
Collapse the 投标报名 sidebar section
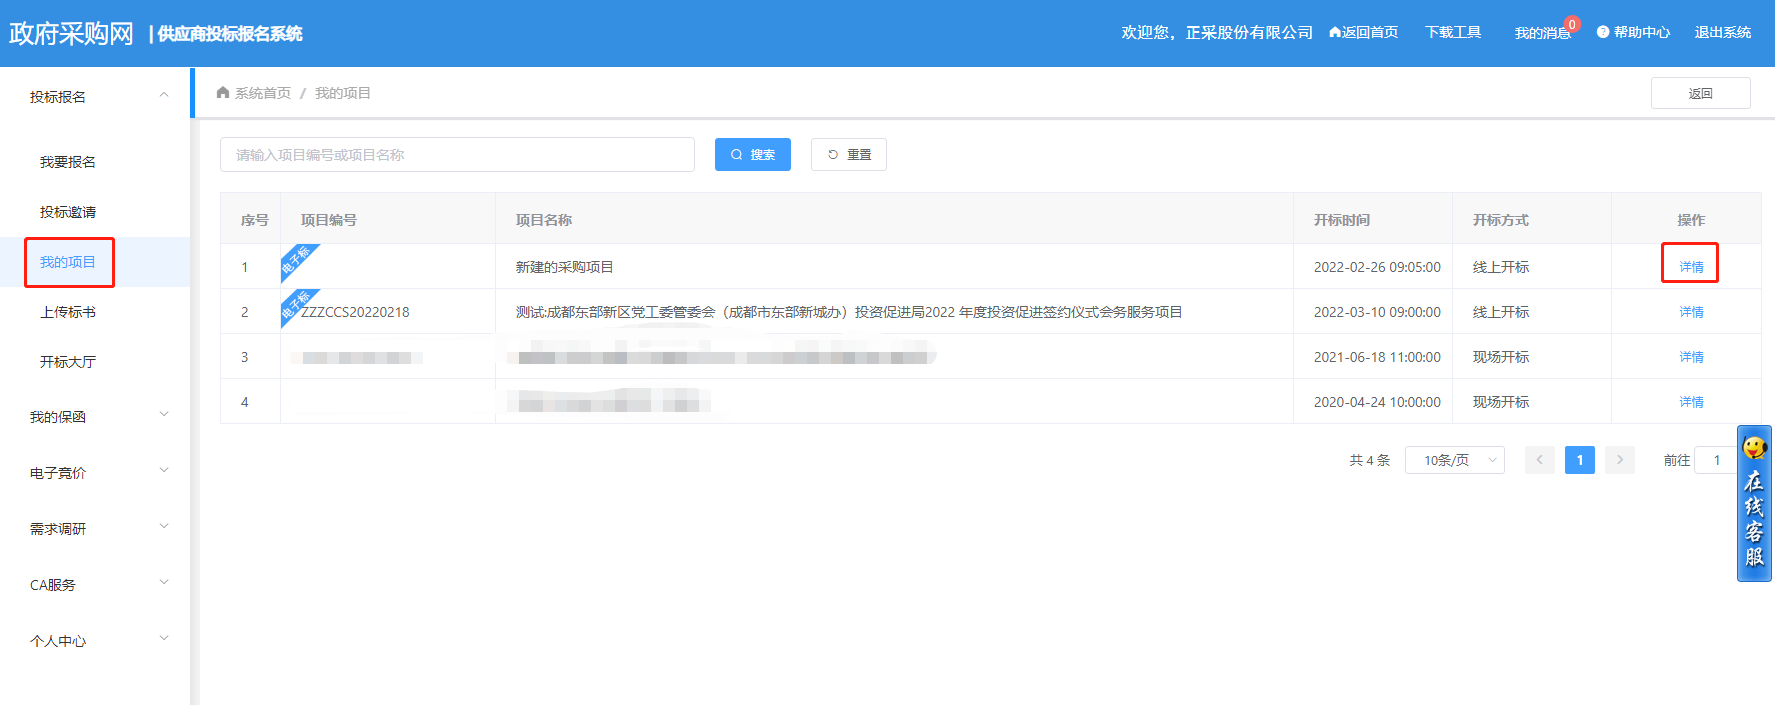pos(164,96)
